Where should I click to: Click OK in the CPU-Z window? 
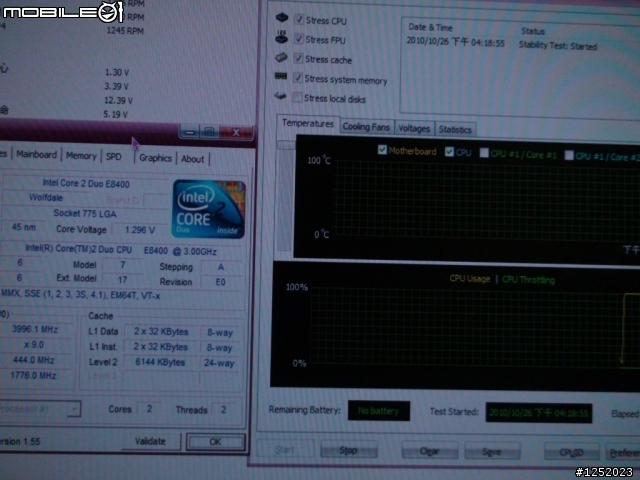216,442
